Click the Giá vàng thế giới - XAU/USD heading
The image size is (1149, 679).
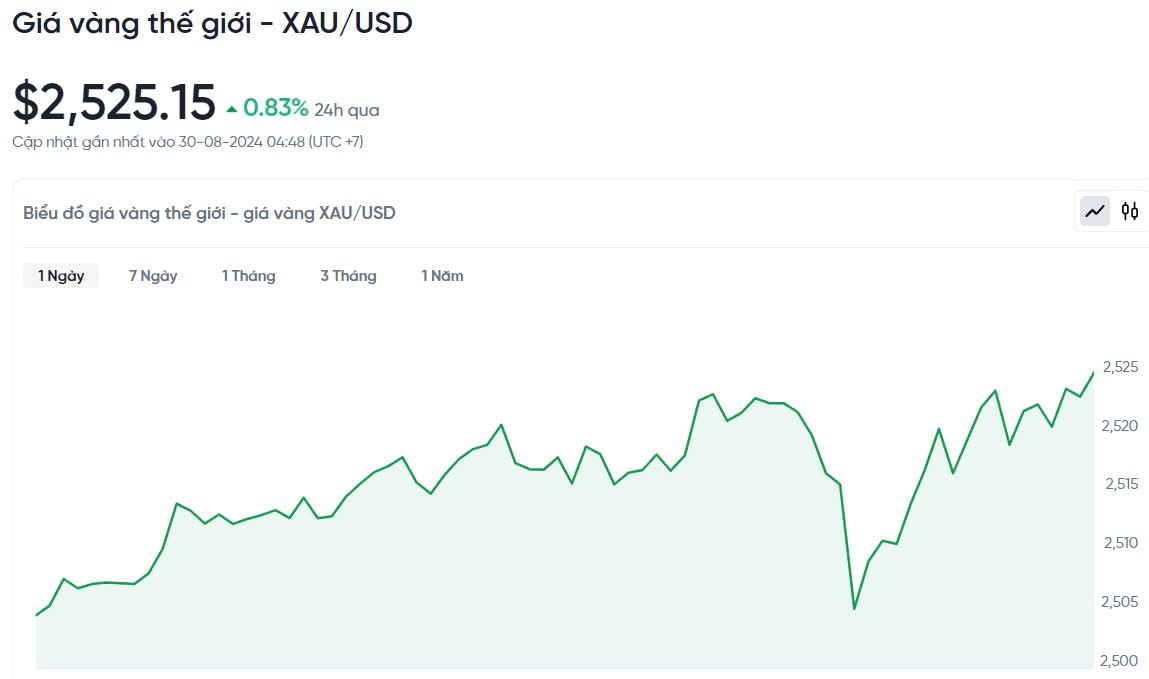(212, 24)
